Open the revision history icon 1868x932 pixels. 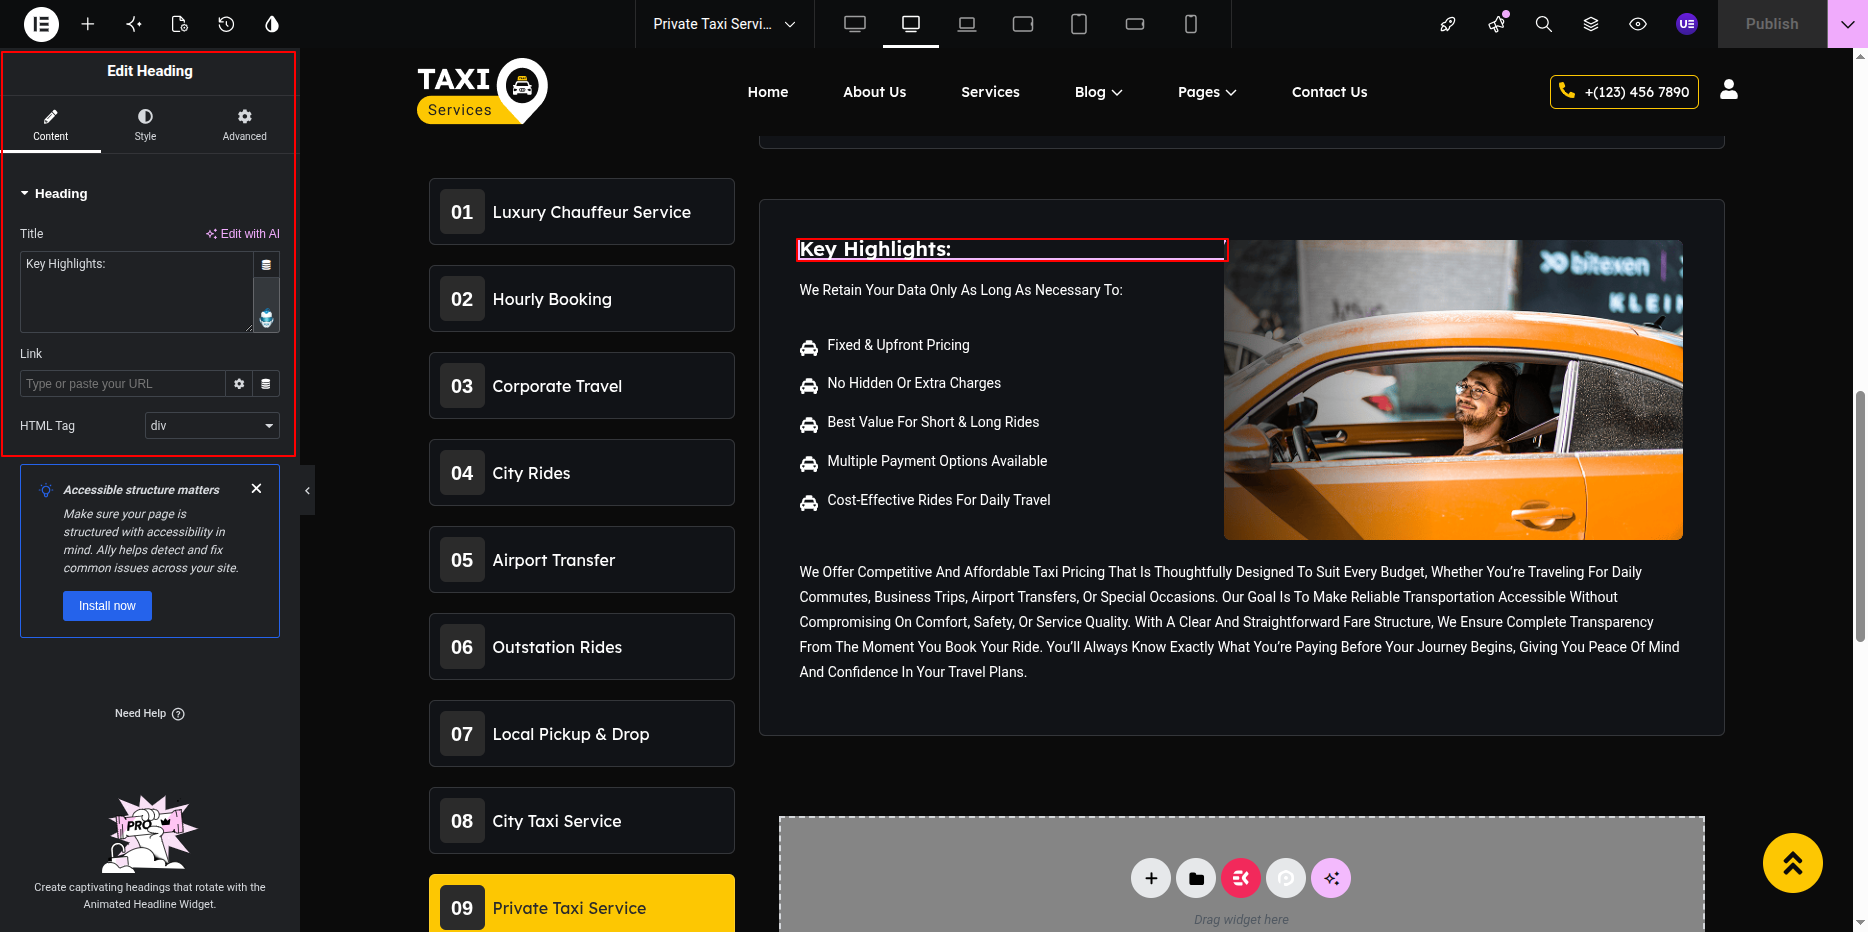(x=226, y=24)
